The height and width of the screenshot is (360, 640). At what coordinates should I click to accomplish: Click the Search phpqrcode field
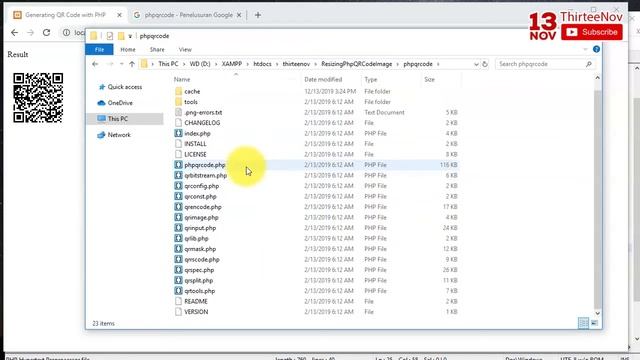[x=545, y=64]
